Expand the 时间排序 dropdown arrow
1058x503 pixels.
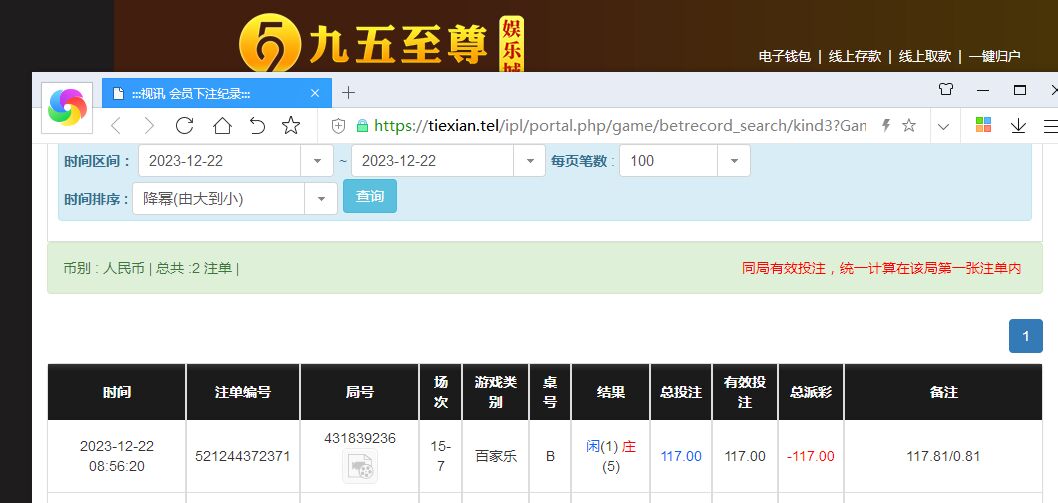pyautogui.click(x=321, y=199)
